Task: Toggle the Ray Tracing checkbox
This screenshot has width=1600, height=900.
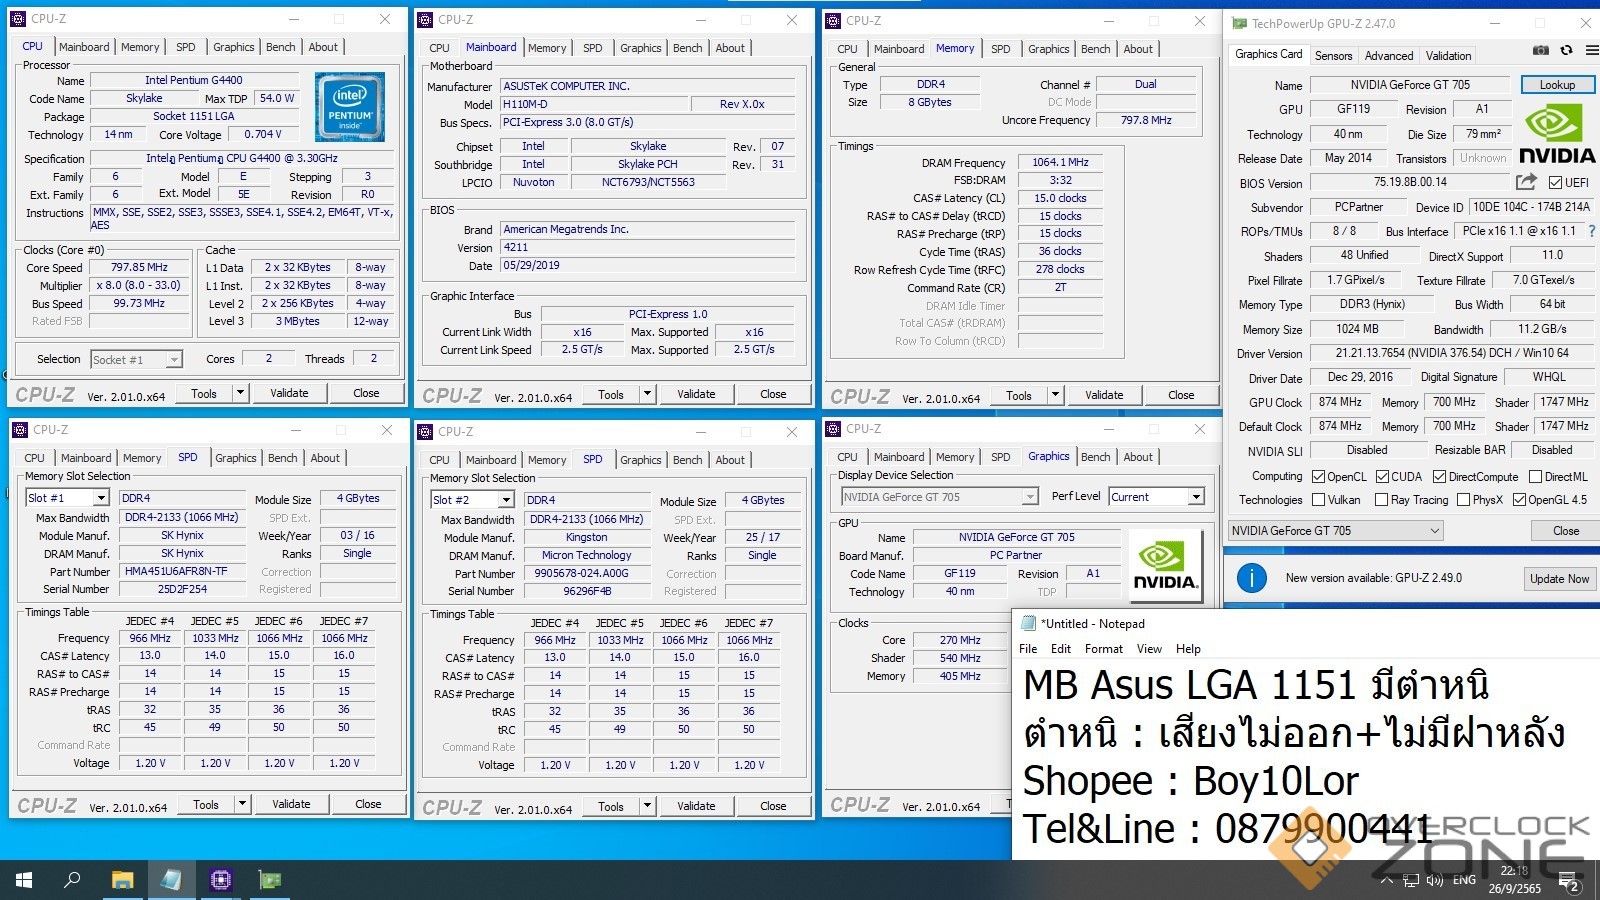Action: coord(1381,500)
